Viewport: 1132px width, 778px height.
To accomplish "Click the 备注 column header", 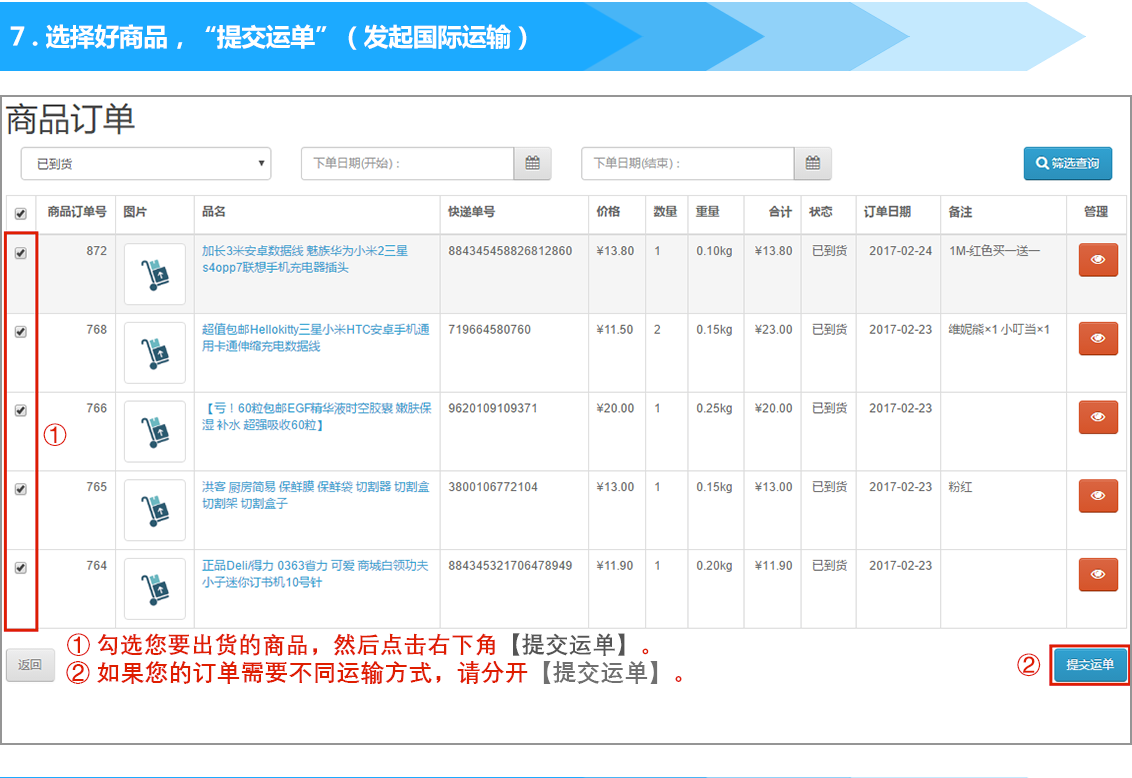I will (960, 211).
